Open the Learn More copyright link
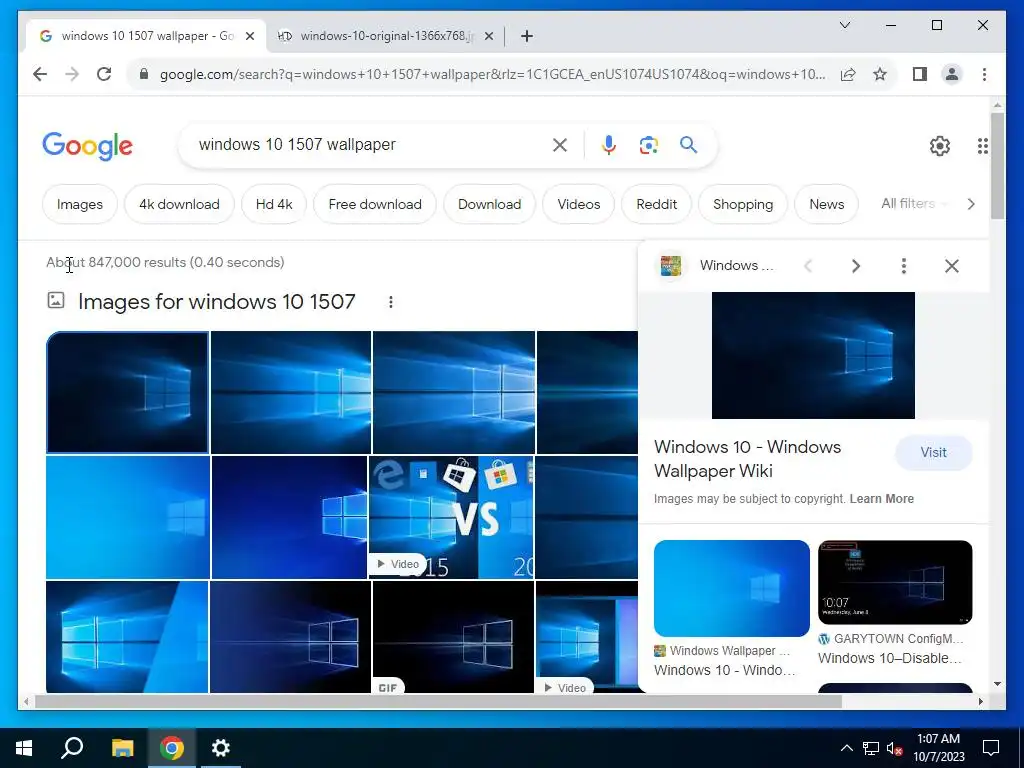The height and width of the screenshot is (768, 1024). coord(882,499)
